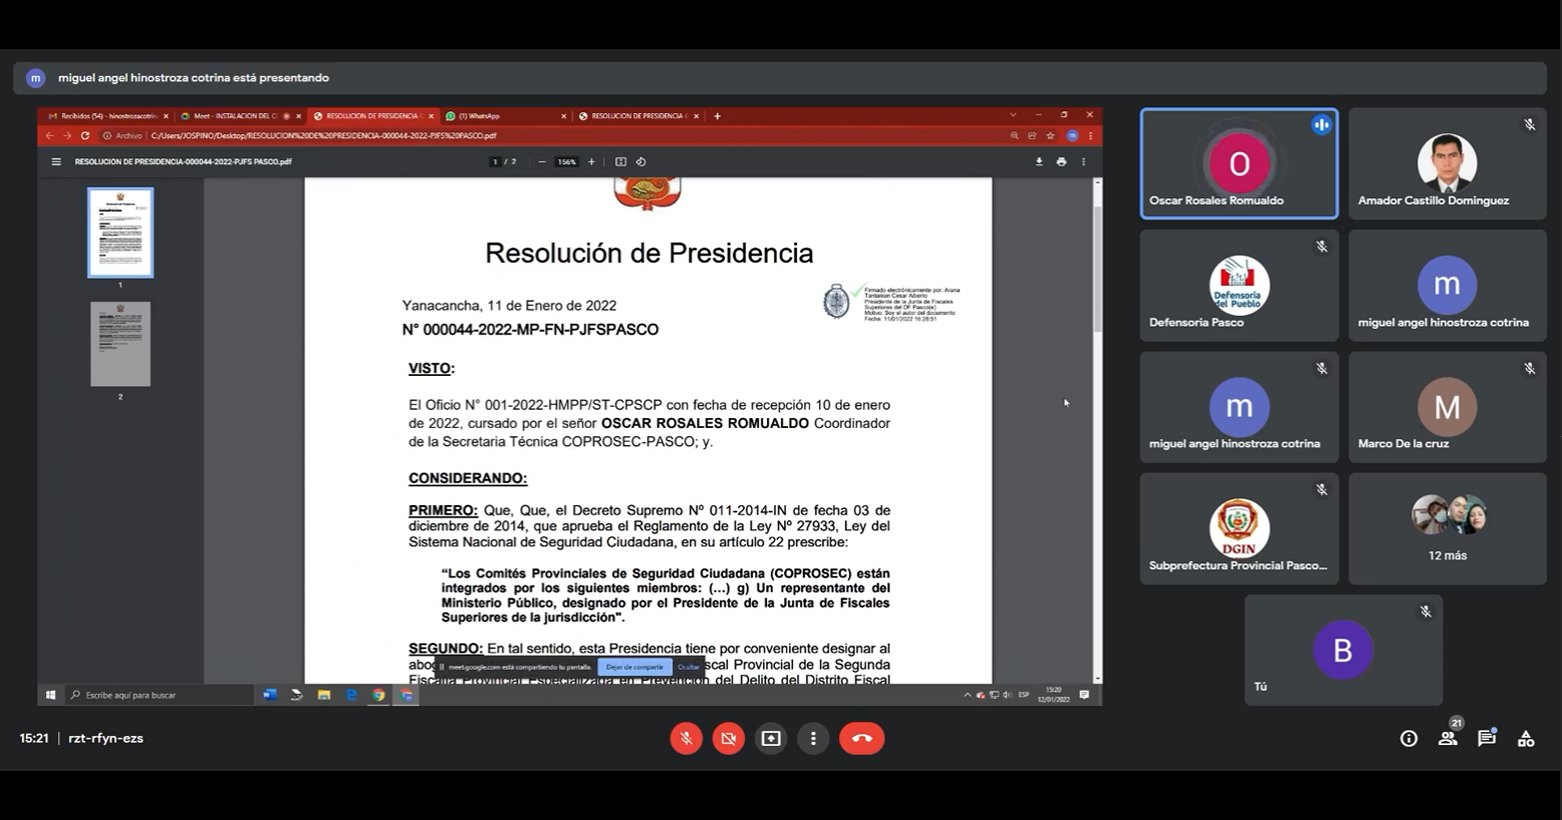The height and width of the screenshot is (820, 1562).
Task: Click the present screen button
Action: (771, 738)
